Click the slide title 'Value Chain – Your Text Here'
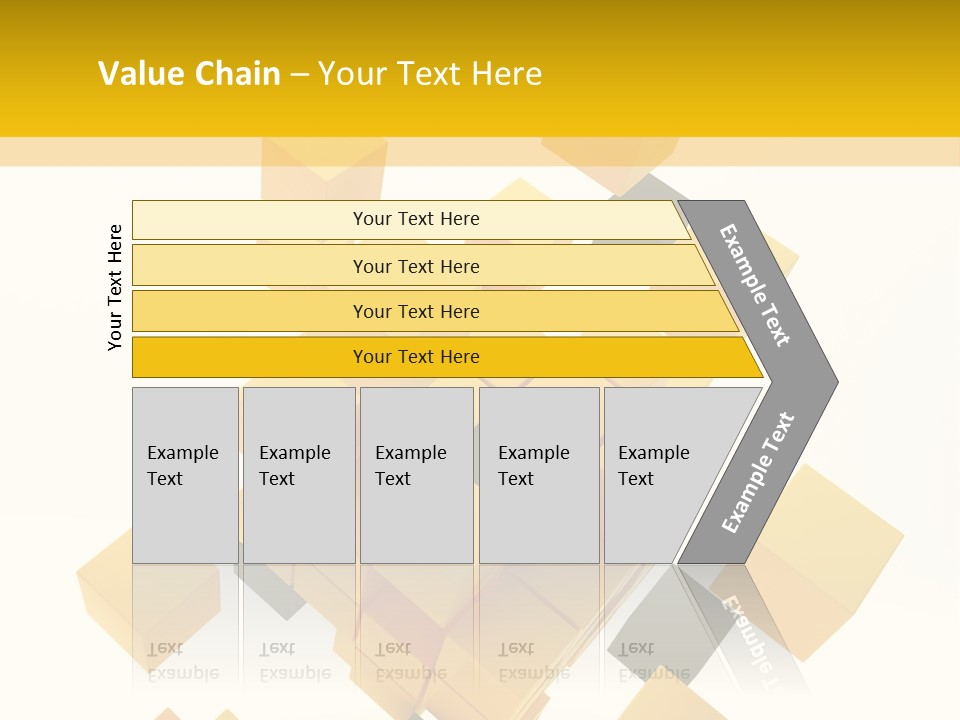Viewport: 960px width, 720px height. [320, 74]
